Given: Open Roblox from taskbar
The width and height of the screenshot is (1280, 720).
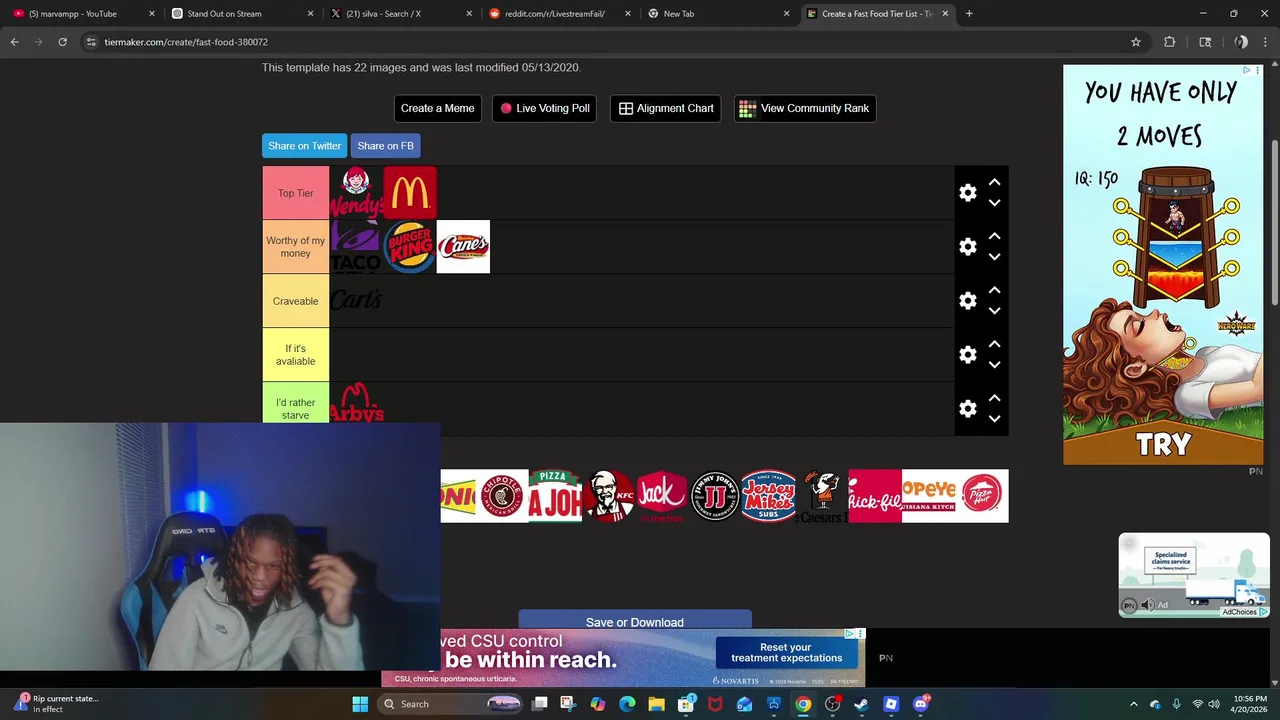Looking at the screenshot, I should tap(891, 704).
